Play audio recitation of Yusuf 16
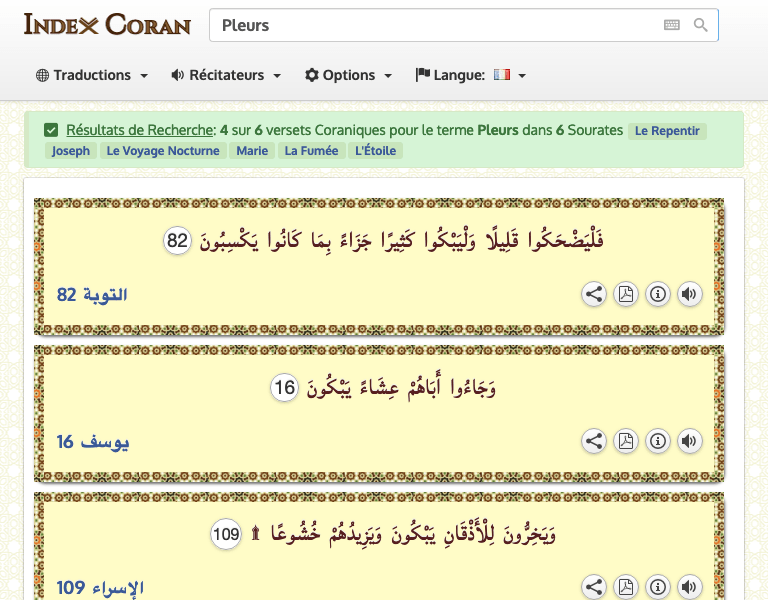This screenshot has width=768, height=600. click(689, 440)
